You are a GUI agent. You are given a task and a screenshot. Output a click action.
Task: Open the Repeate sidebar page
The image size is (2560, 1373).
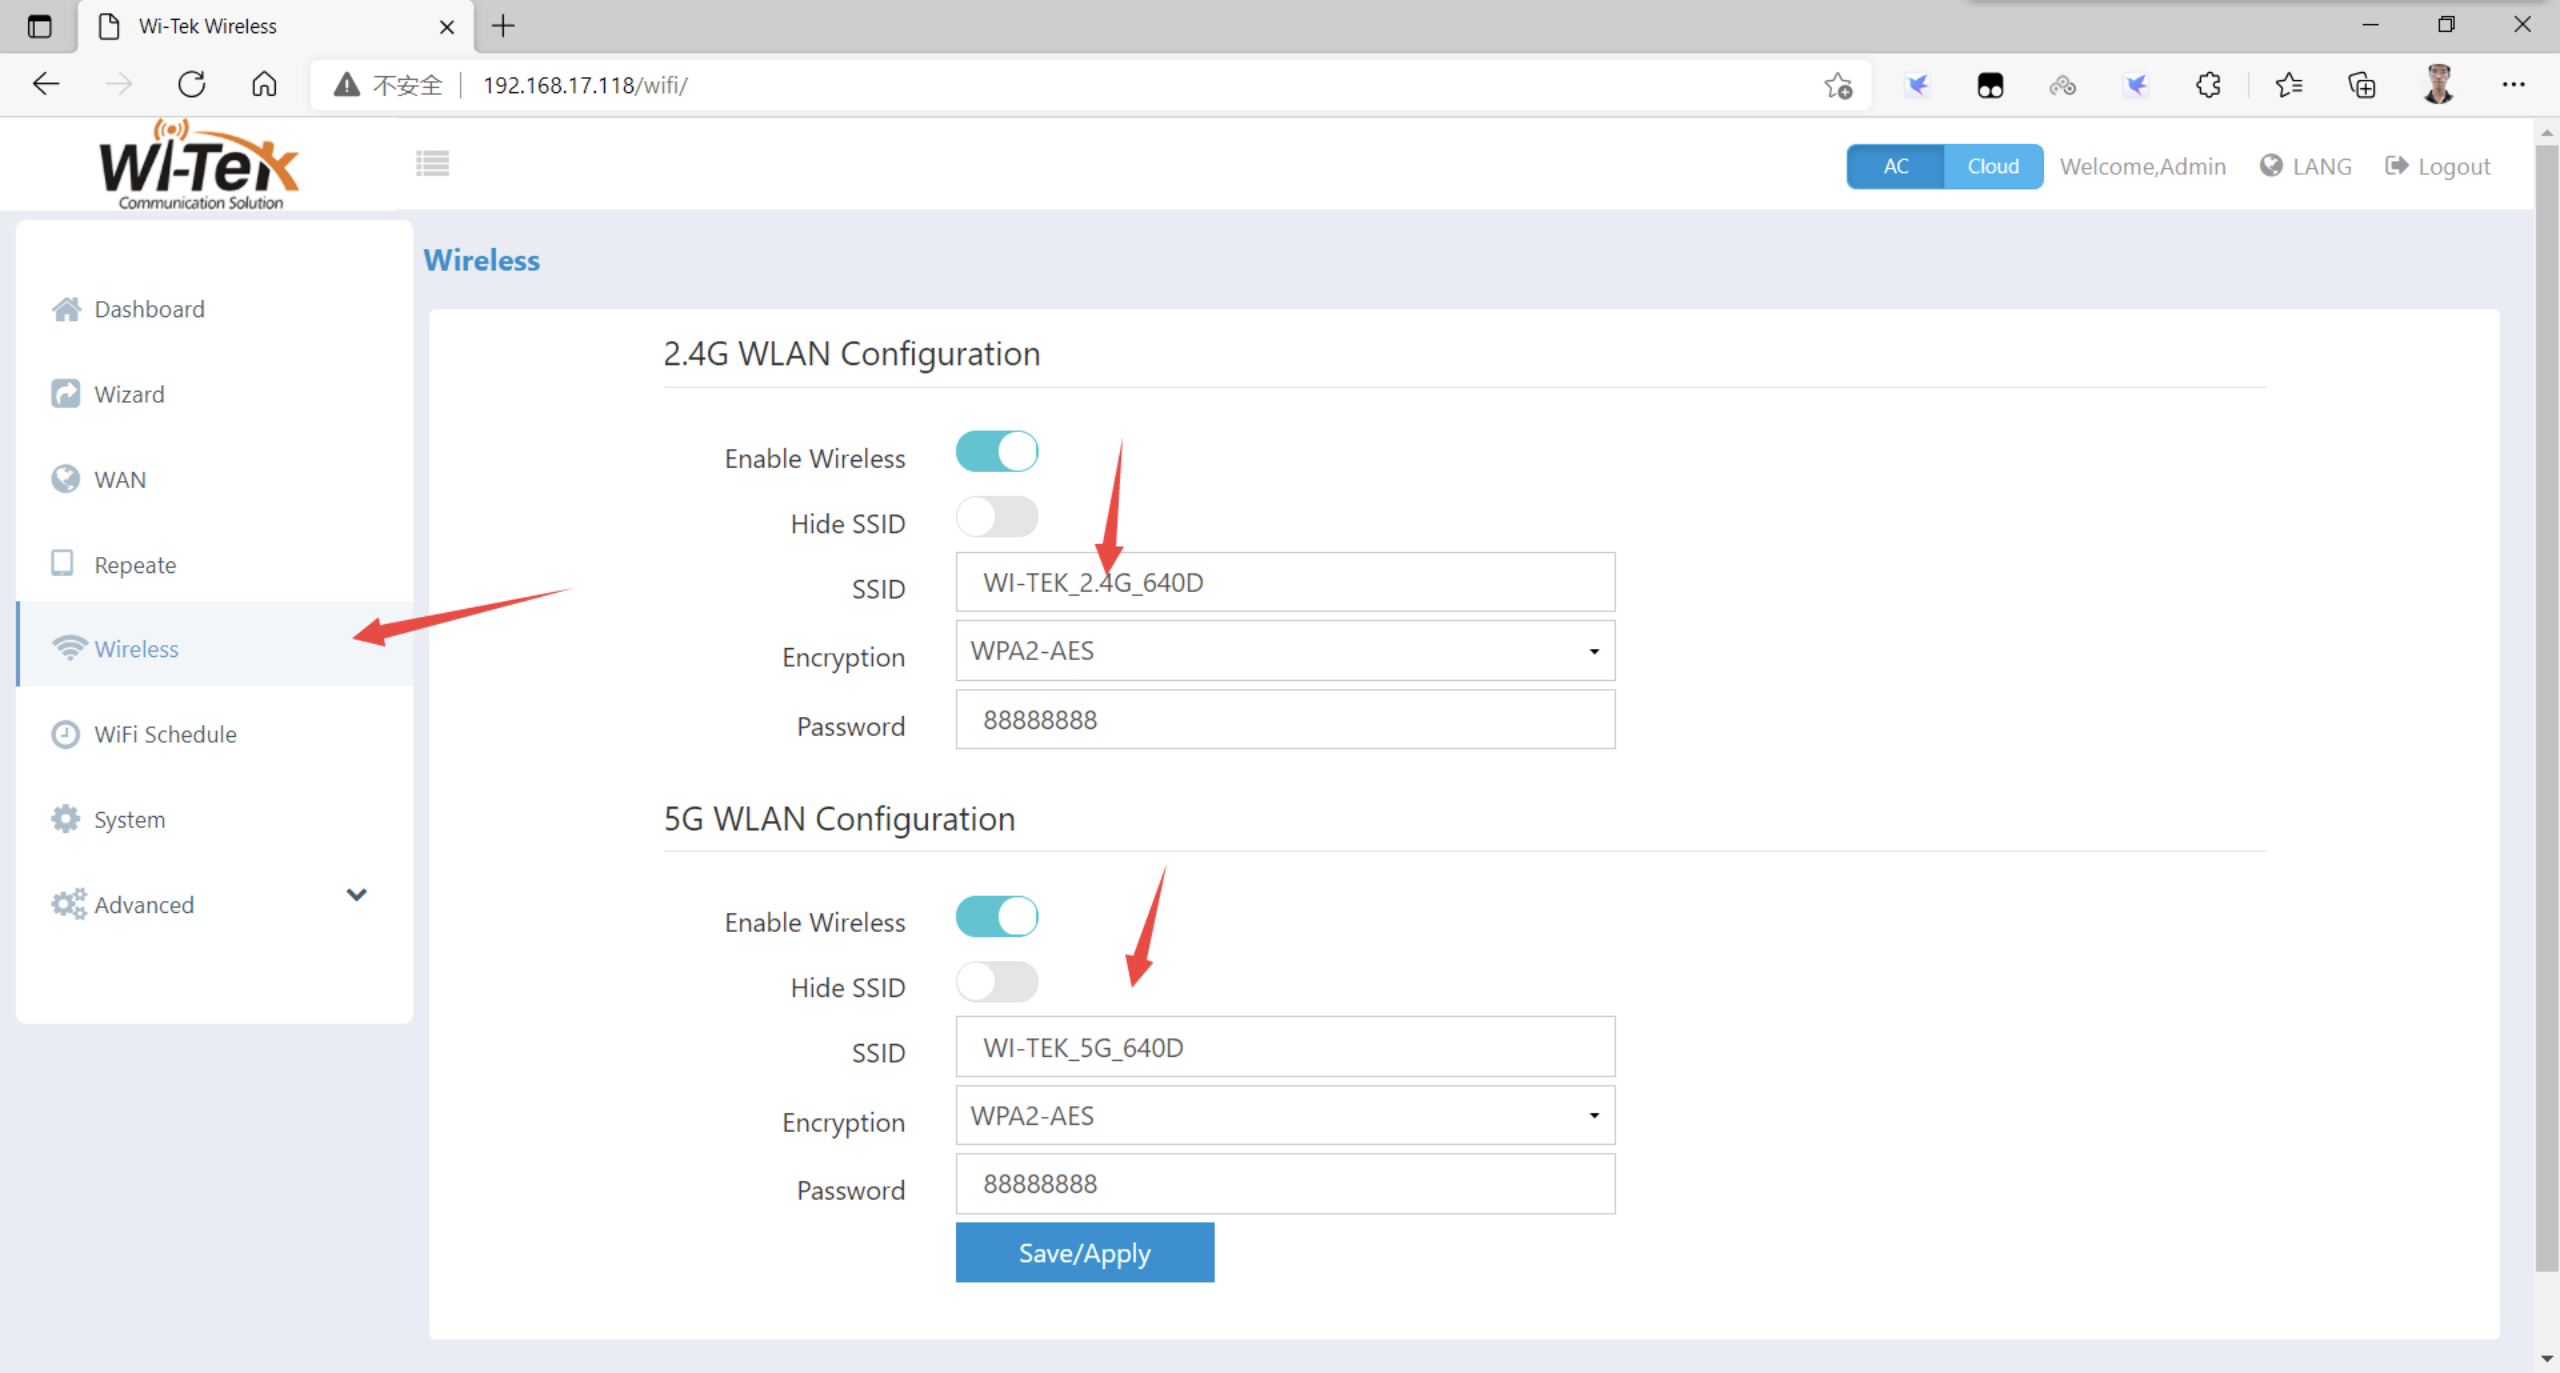coord(134,565)
